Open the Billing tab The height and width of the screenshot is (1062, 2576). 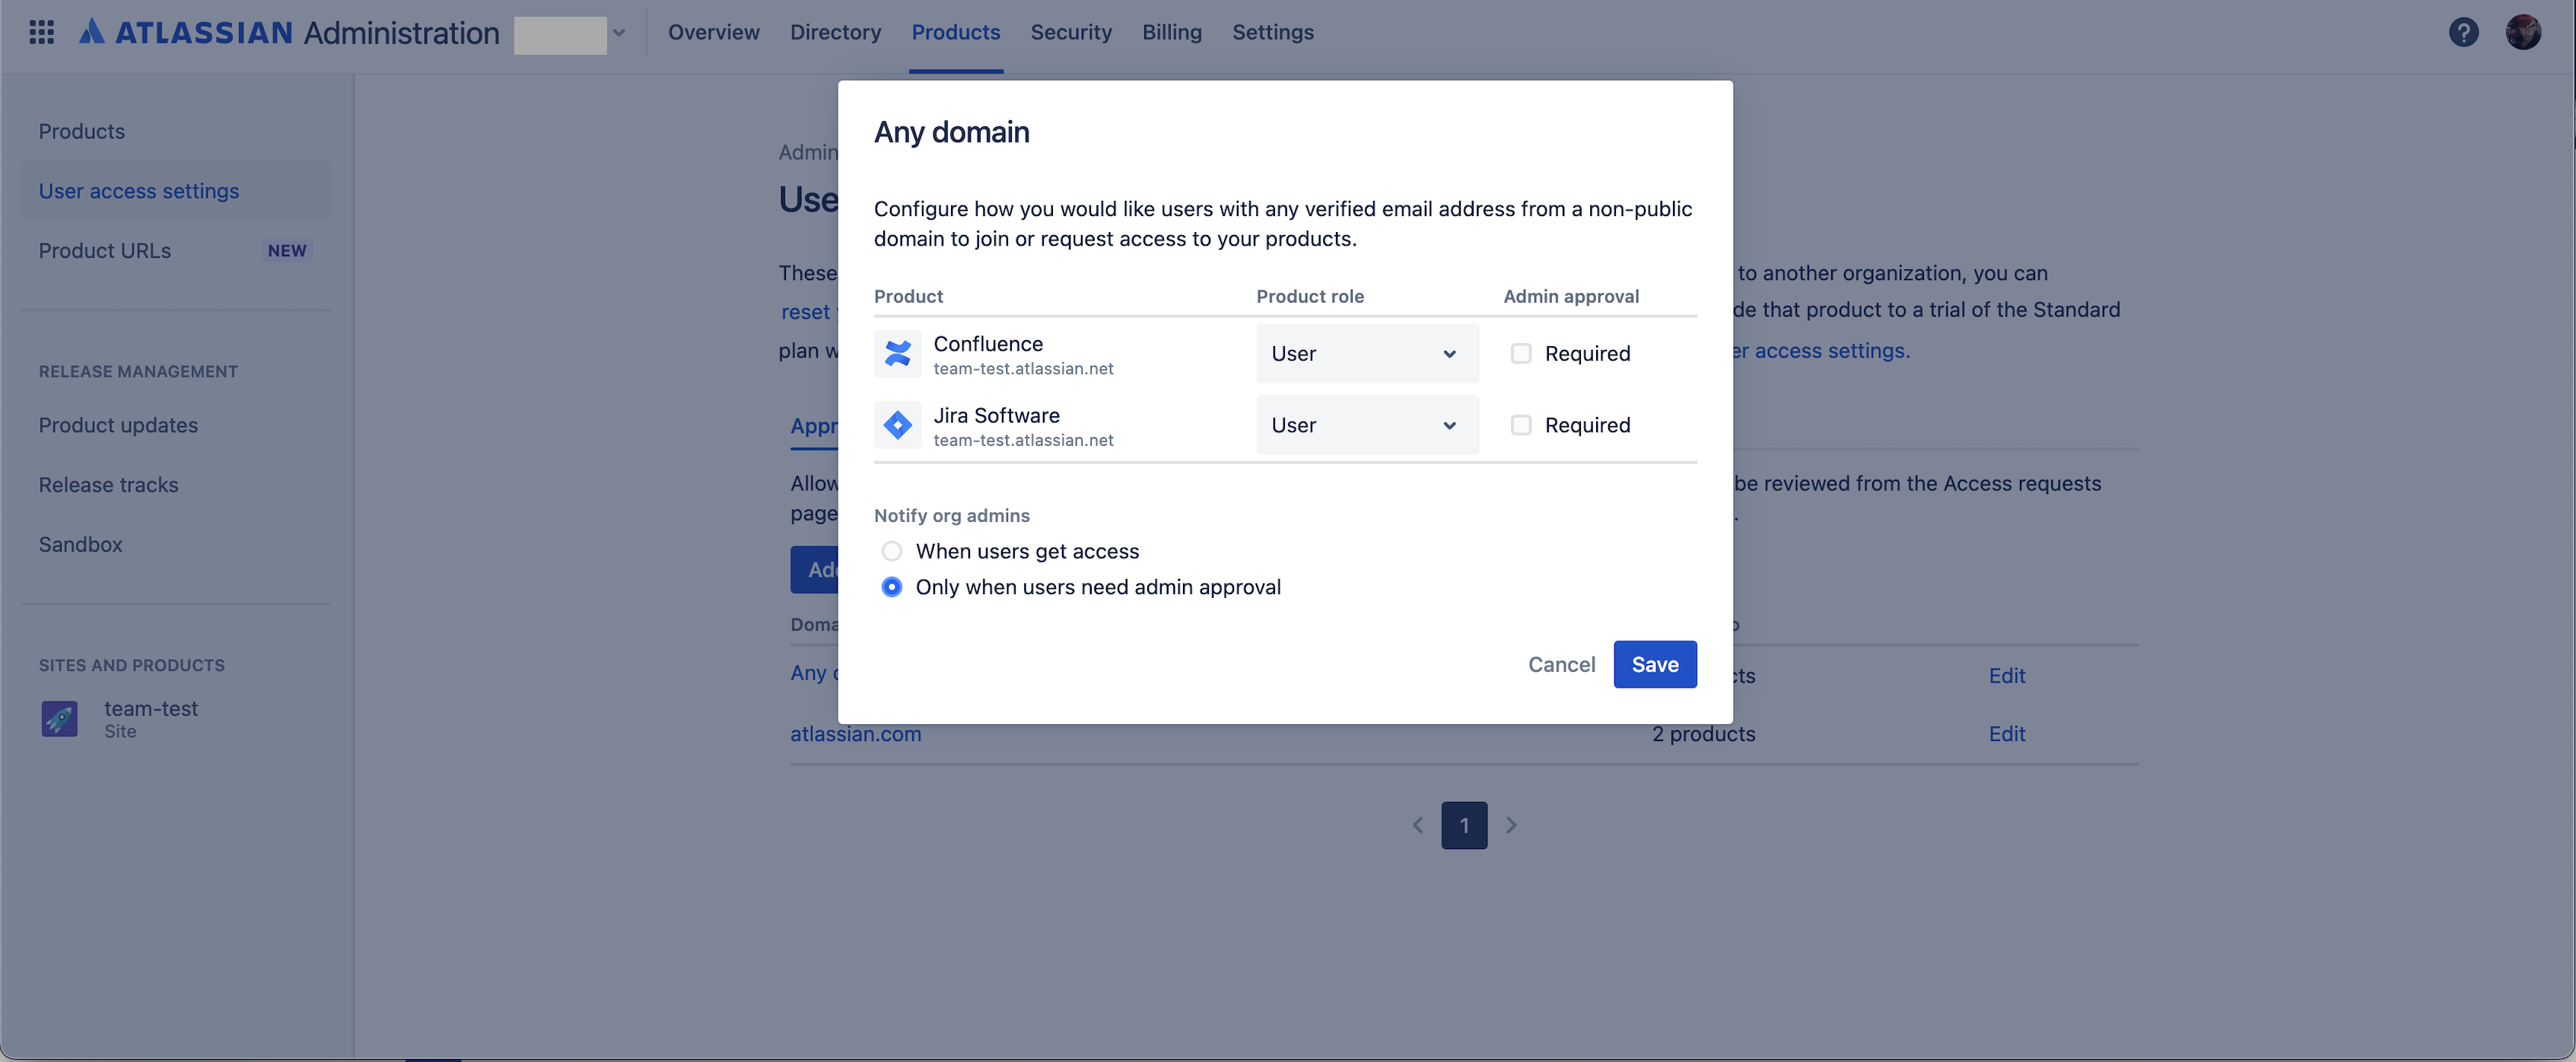coord(1171,32)
